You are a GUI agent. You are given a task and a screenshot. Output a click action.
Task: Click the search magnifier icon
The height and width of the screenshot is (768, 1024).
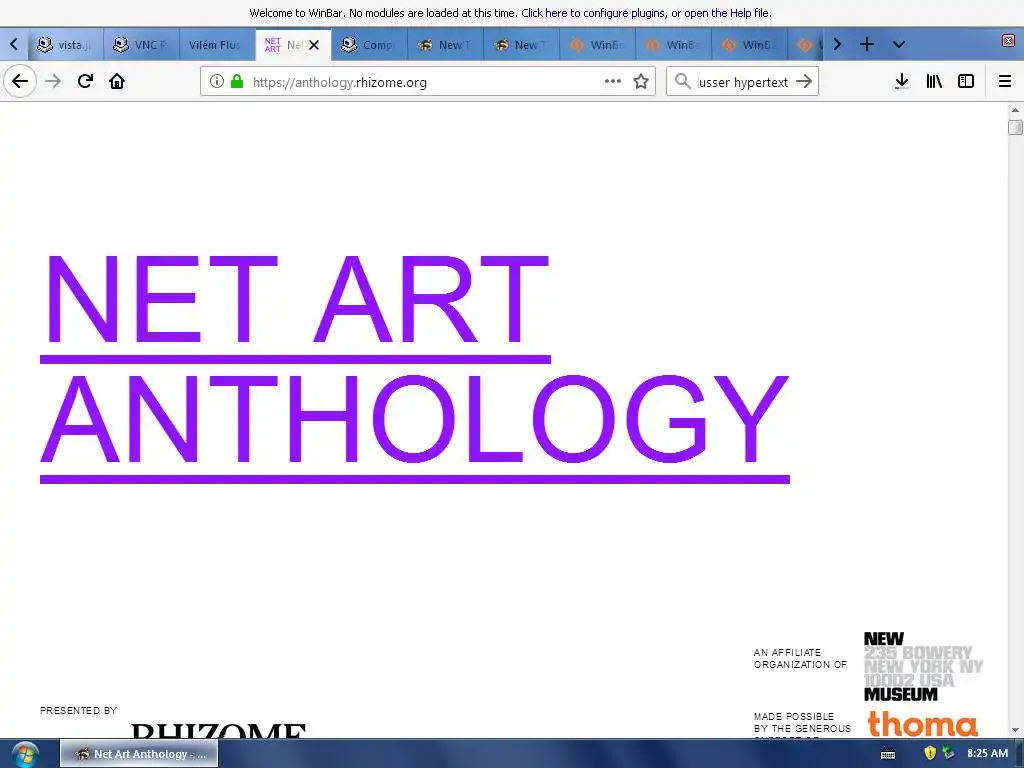coord(682,81)
